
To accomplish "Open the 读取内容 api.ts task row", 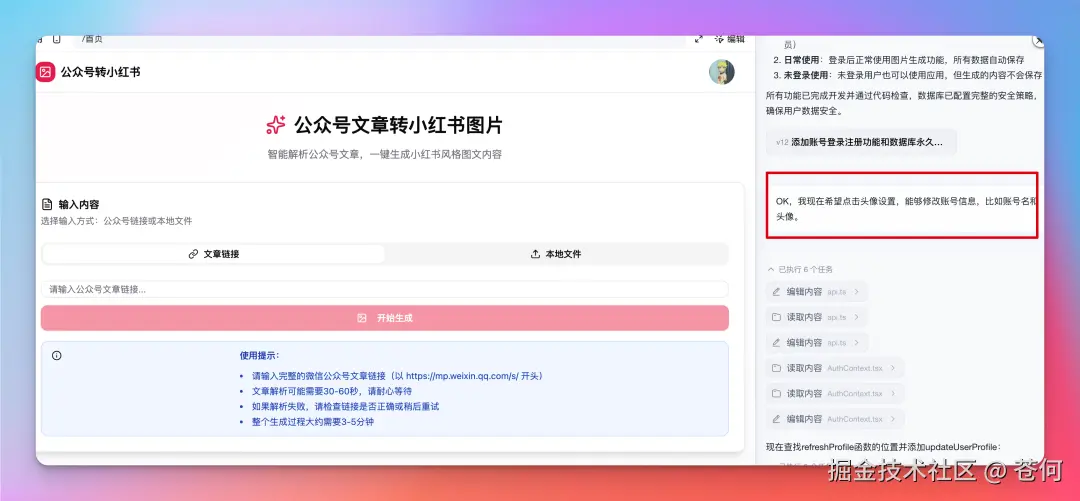I will 817,317.
